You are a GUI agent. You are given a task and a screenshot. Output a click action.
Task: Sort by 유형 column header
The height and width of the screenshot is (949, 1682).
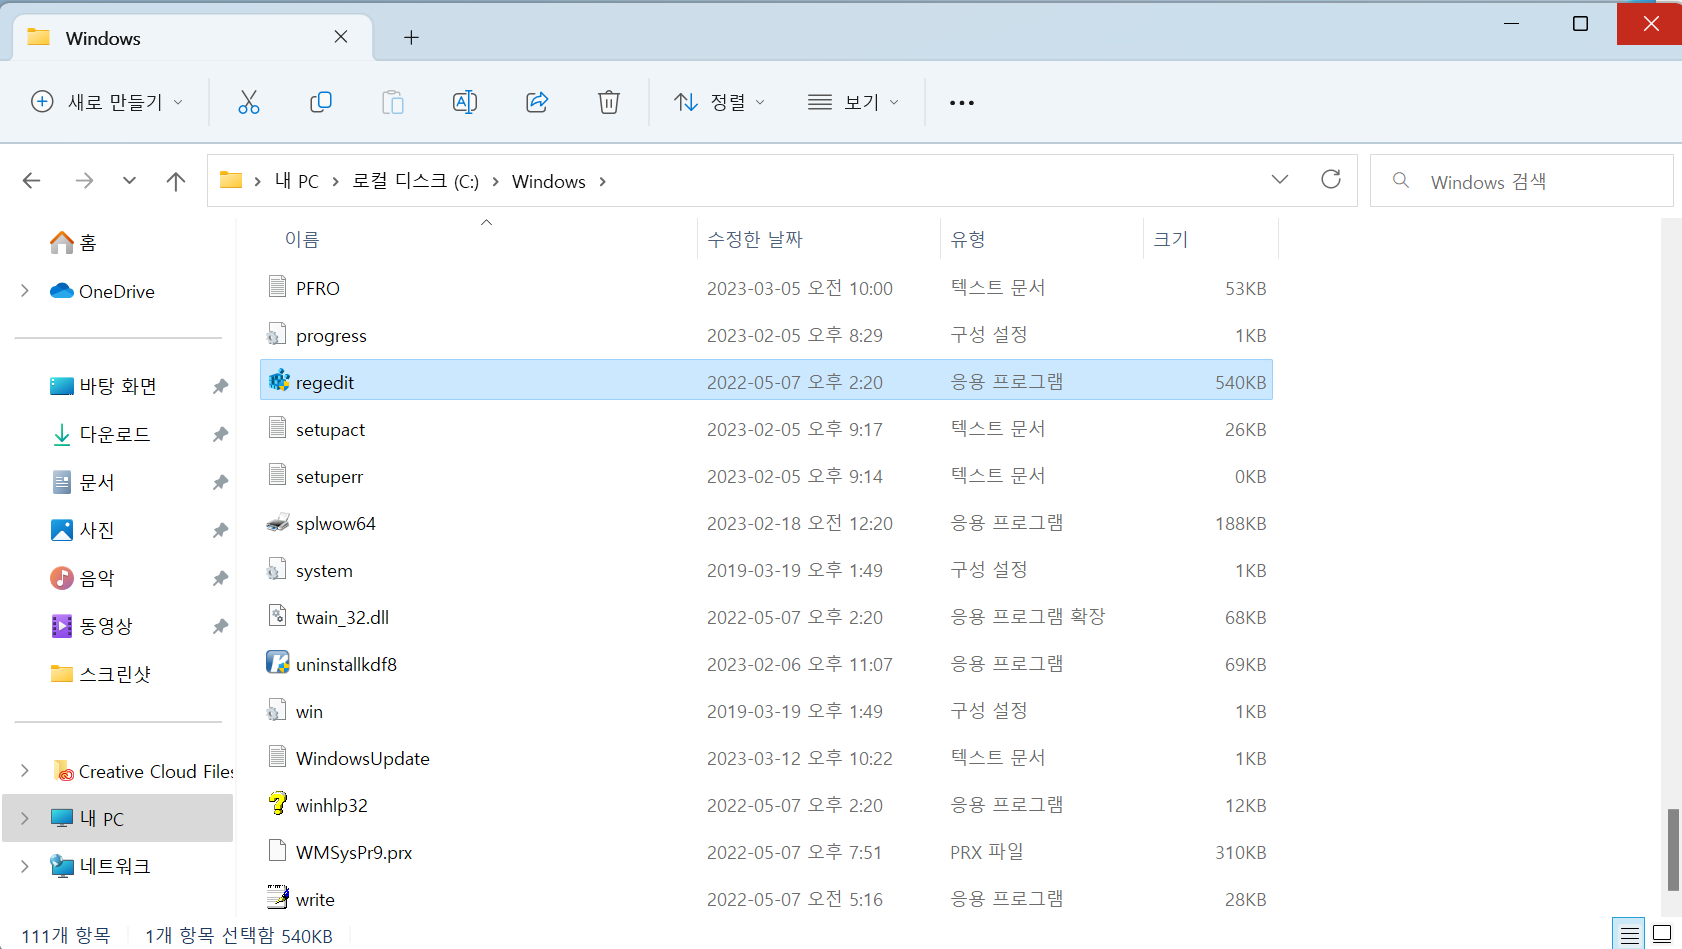pyautogui.click(x=968, y=239)
